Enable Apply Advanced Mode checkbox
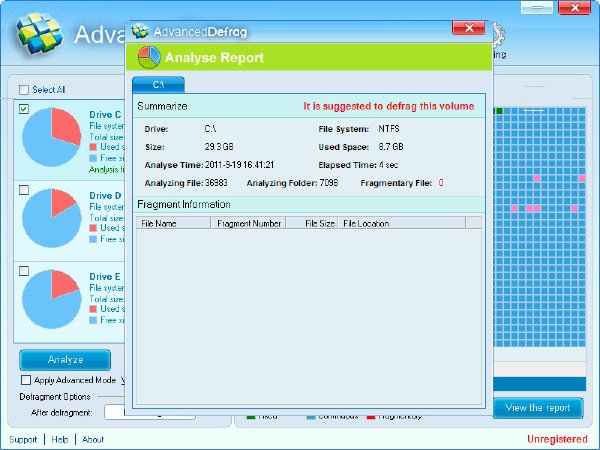The height and width of the screenshot is (450, 600). tap(26, 380)
